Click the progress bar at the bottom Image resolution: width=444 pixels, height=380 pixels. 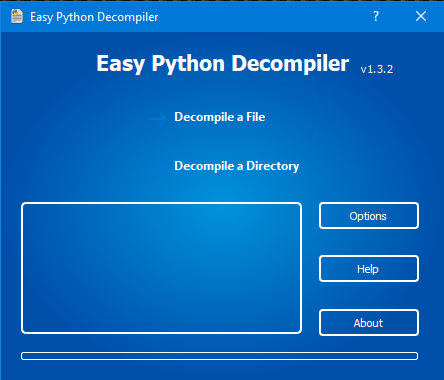[219, 356]
